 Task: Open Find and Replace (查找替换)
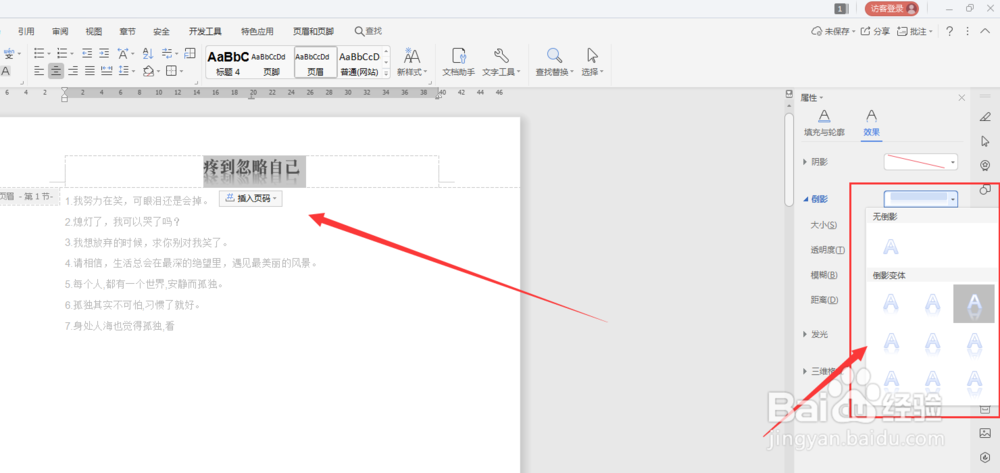click(554, 62)
